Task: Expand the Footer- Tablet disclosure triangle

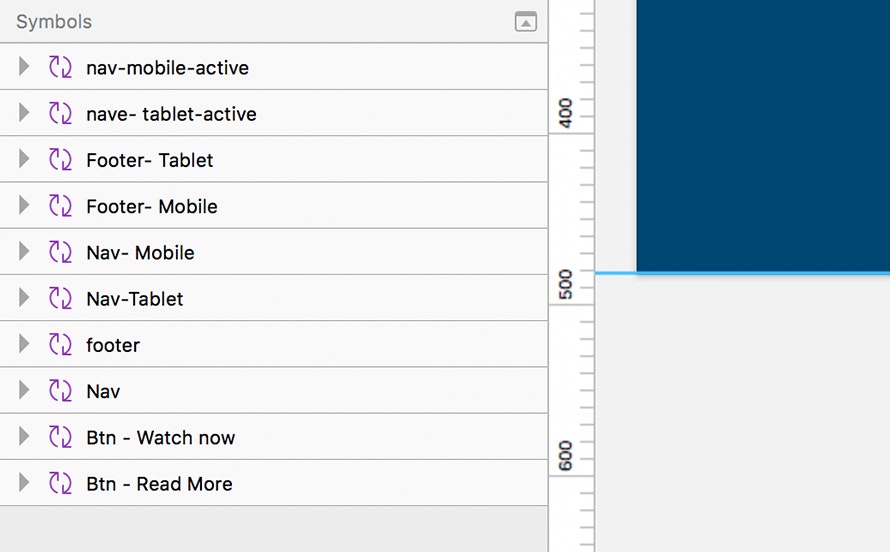Action: (24, 160)
